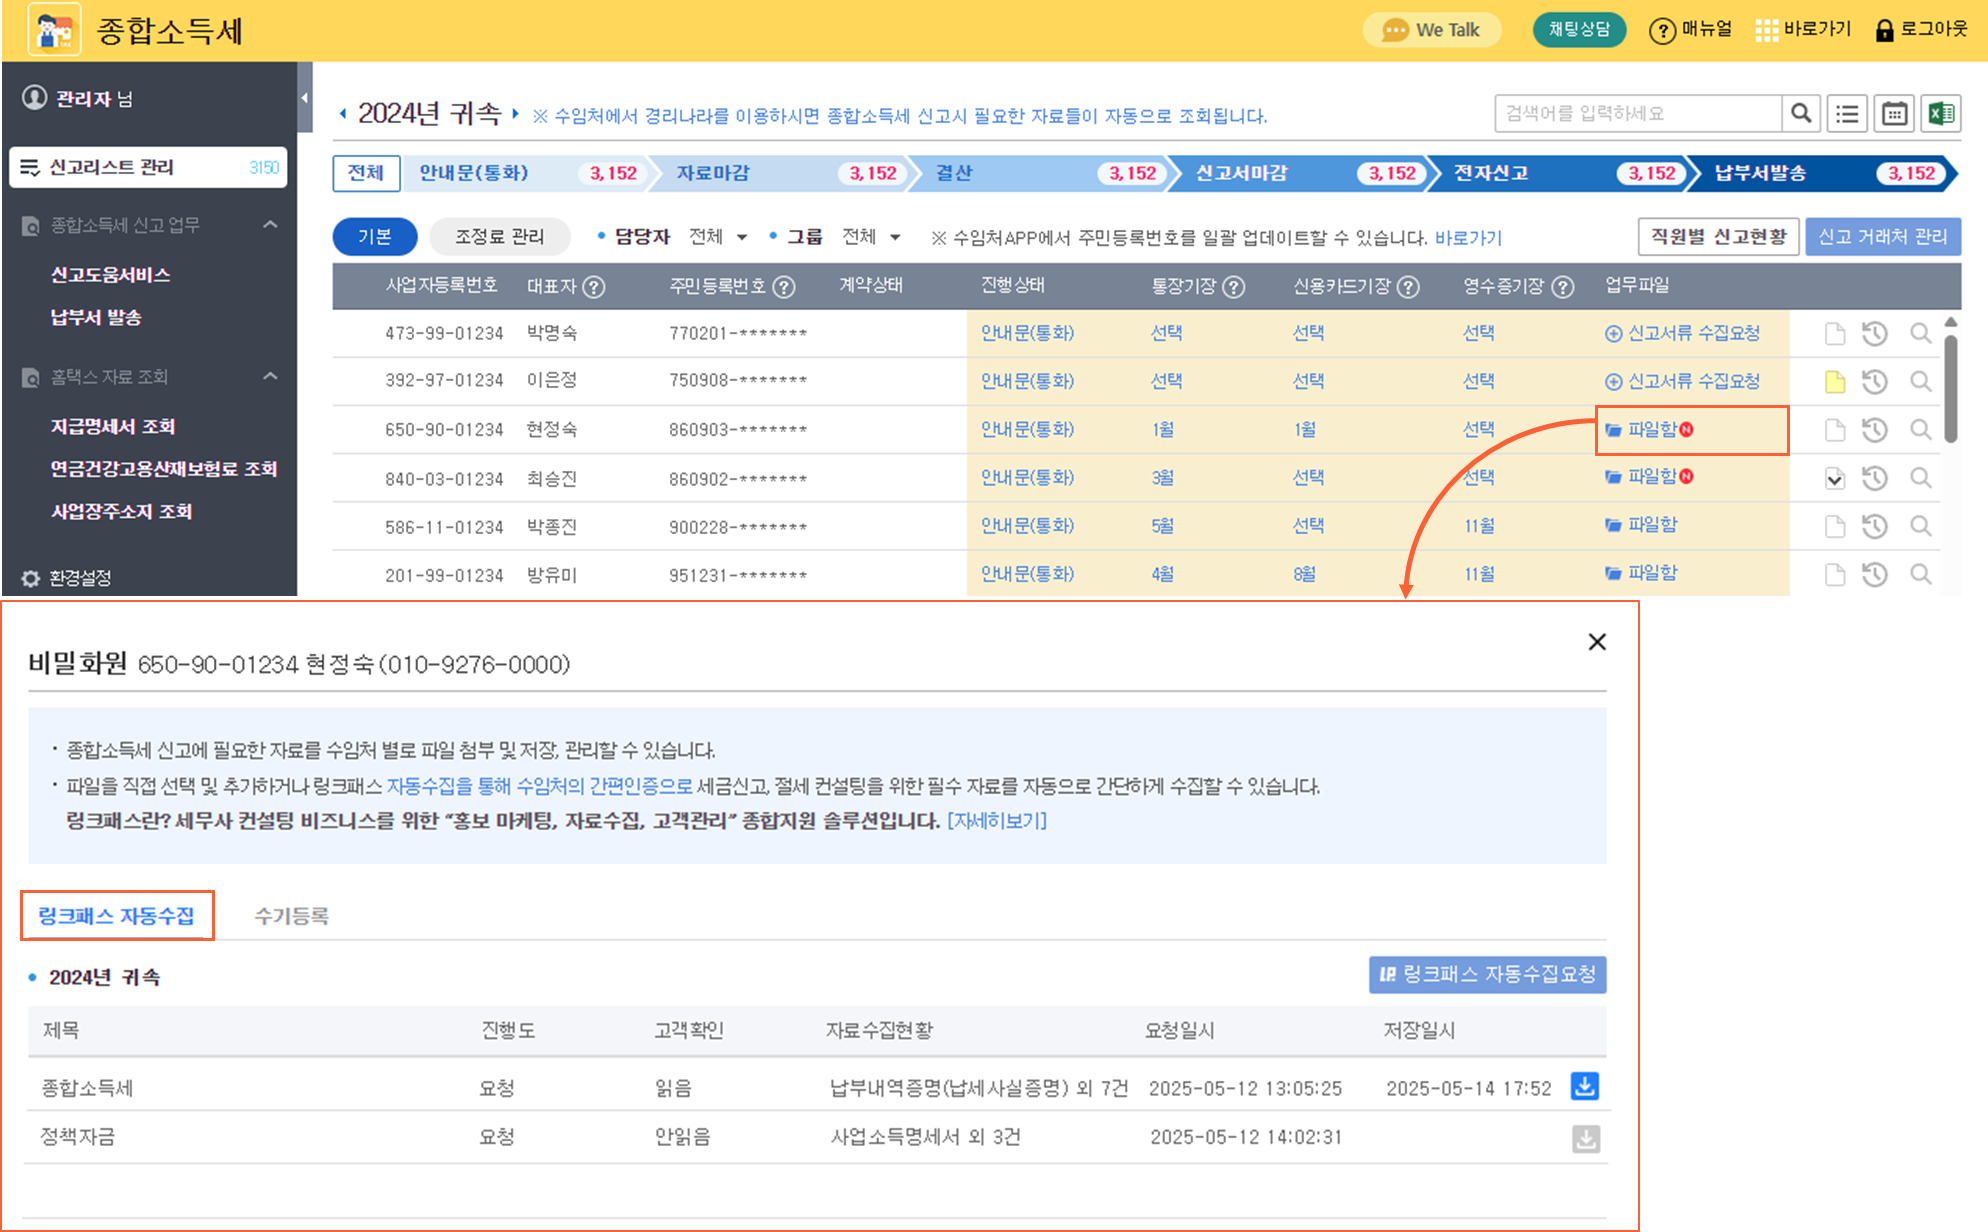The height and width of the screenshot is (1232, 1988).
Task: Go to the next year arrow after 2024년 귀속
Action: [515, 114]
